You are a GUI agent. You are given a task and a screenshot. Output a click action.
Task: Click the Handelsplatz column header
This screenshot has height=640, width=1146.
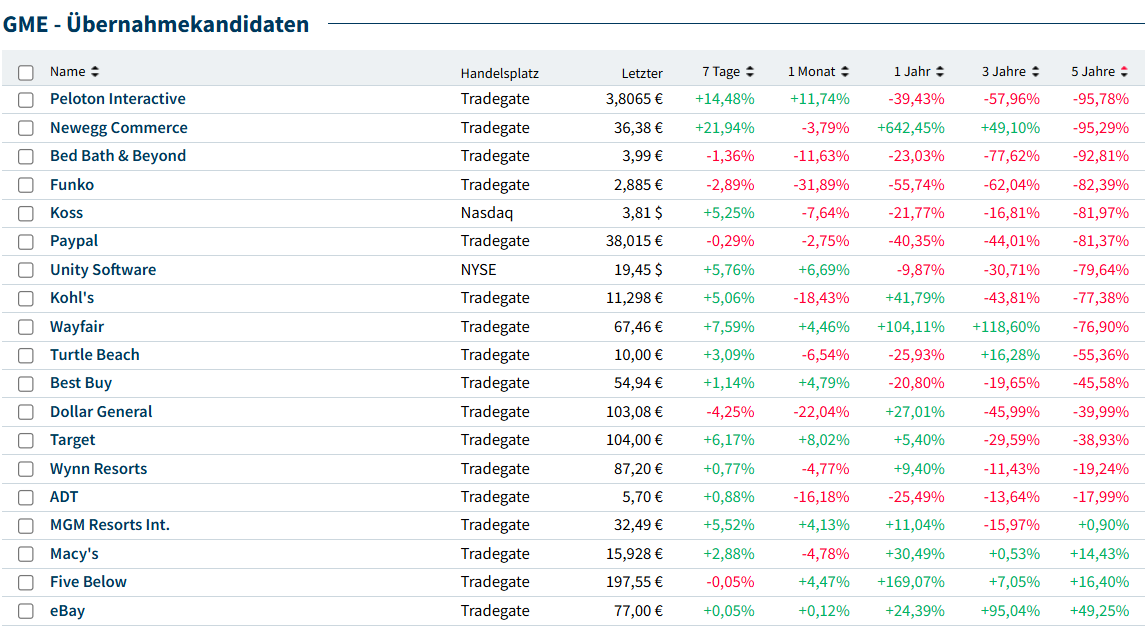tap(499, 73)
